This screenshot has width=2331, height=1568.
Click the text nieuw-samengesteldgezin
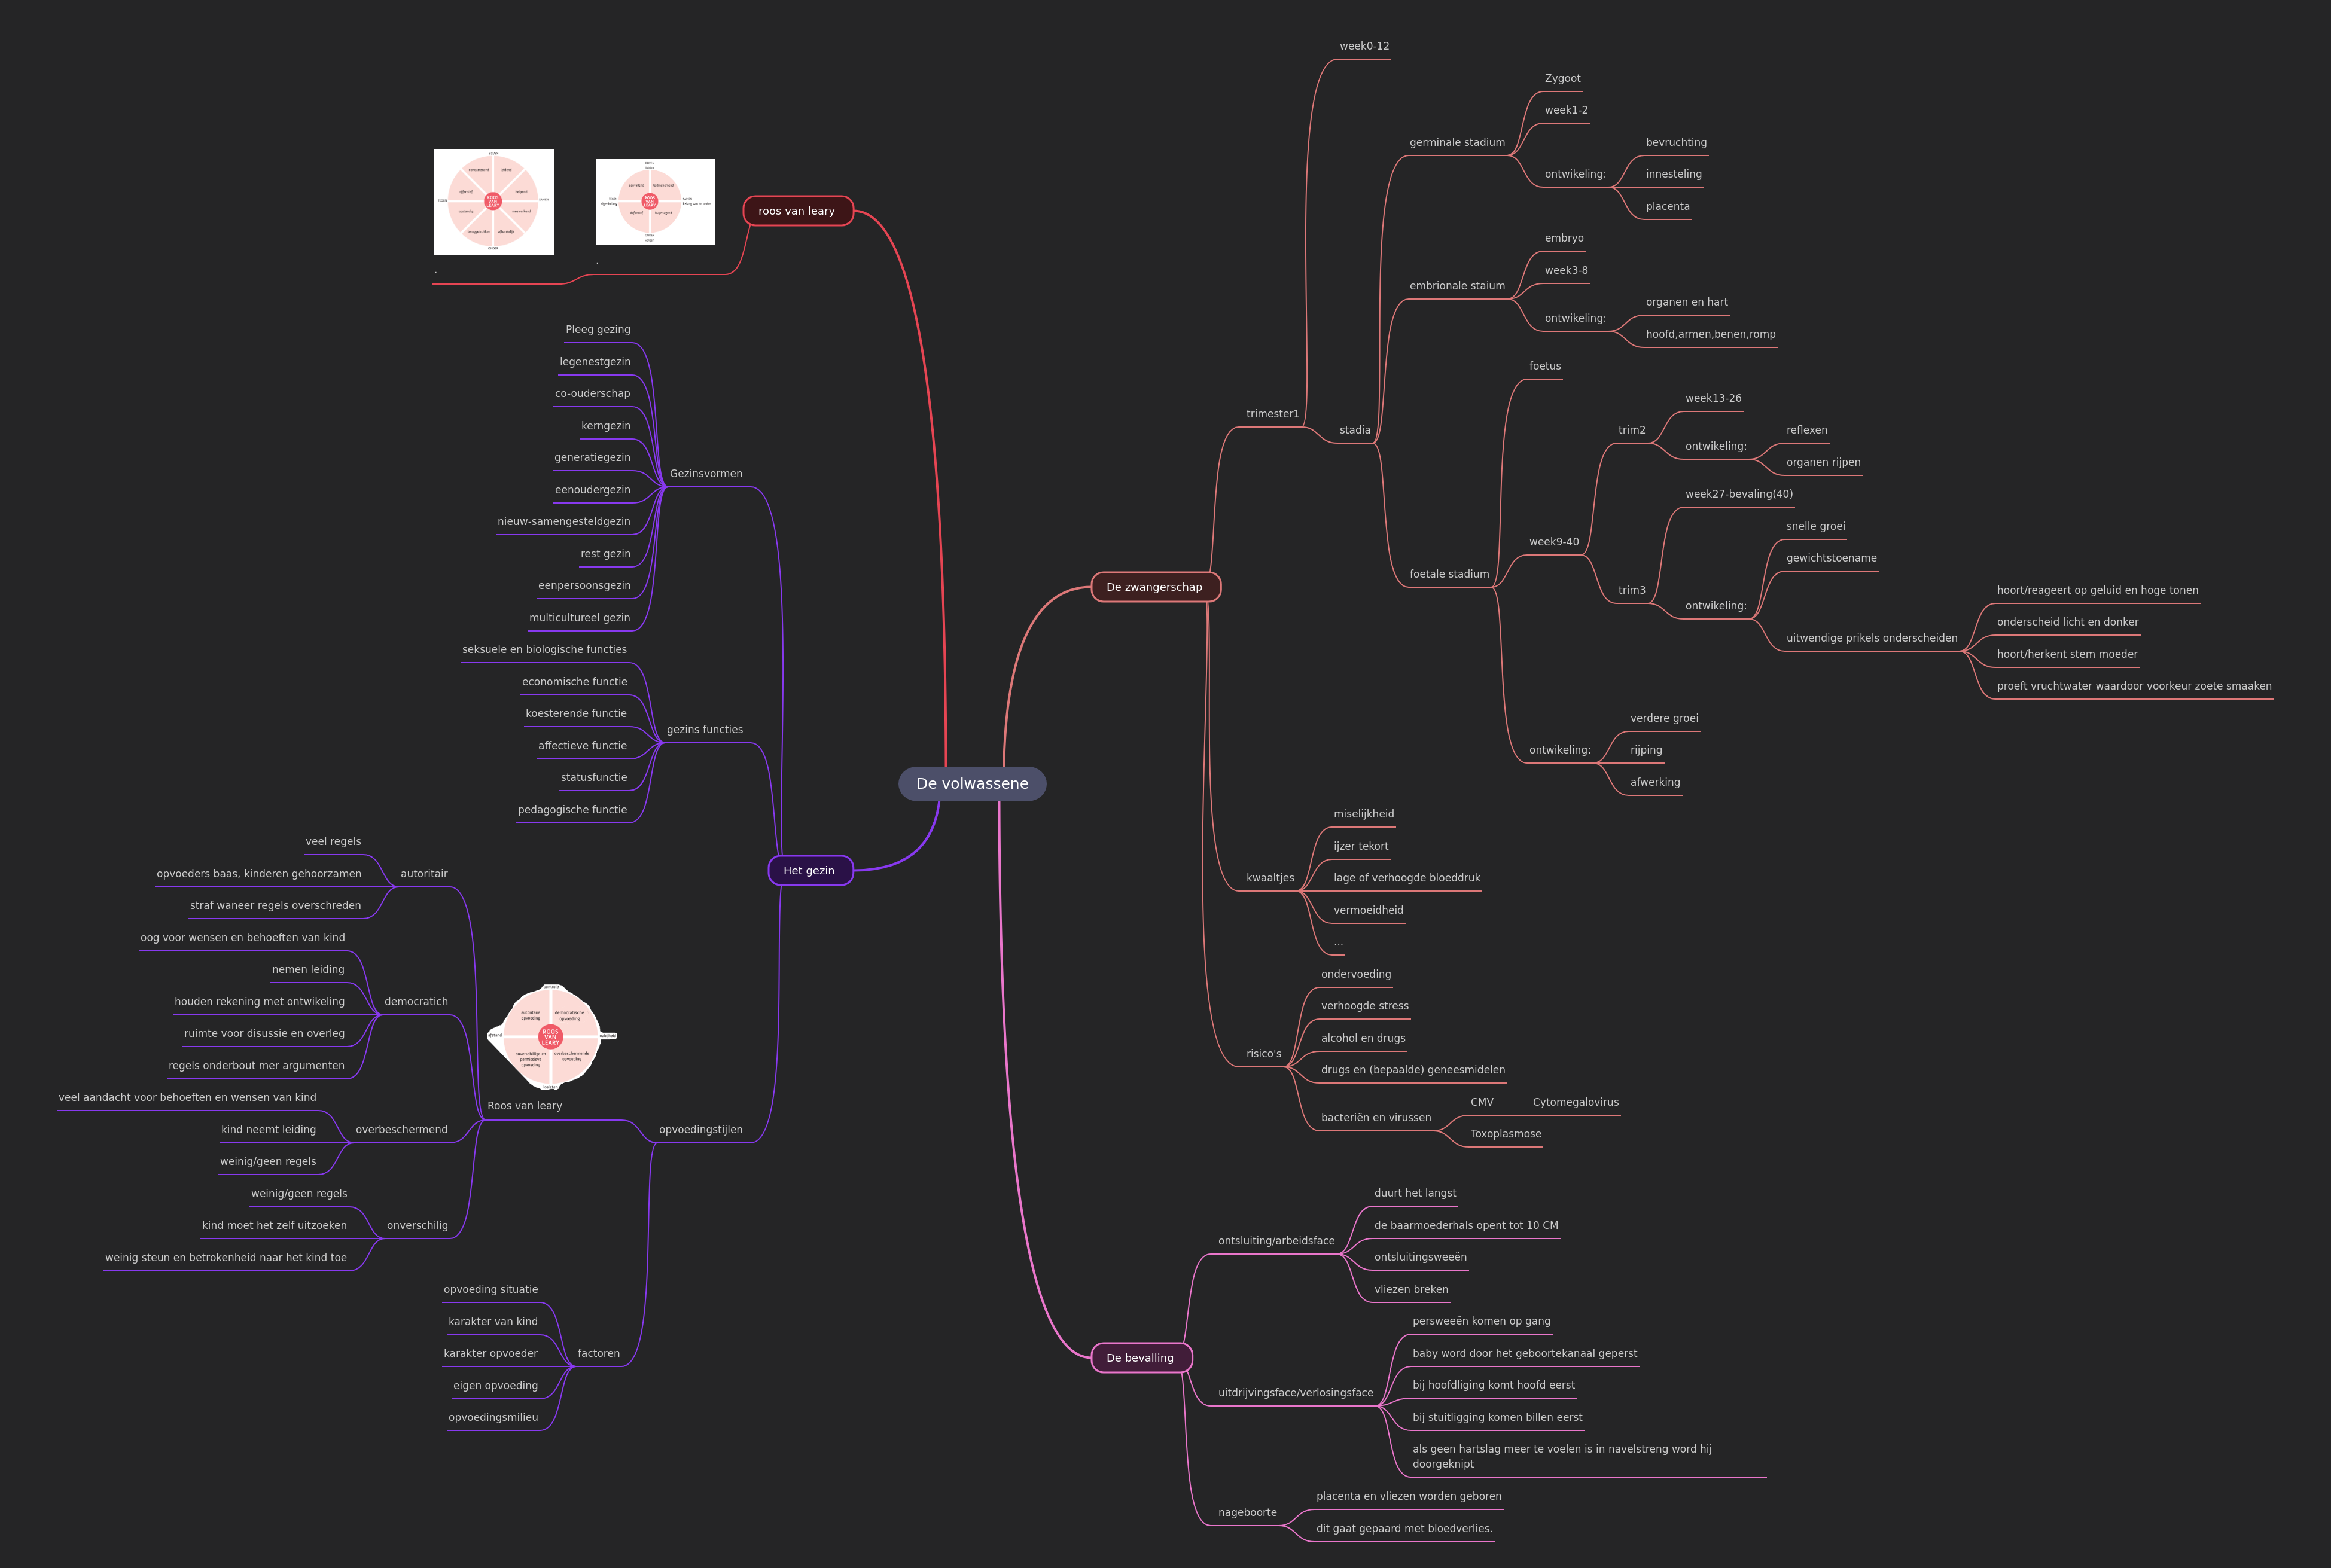[x=564, y=522]
